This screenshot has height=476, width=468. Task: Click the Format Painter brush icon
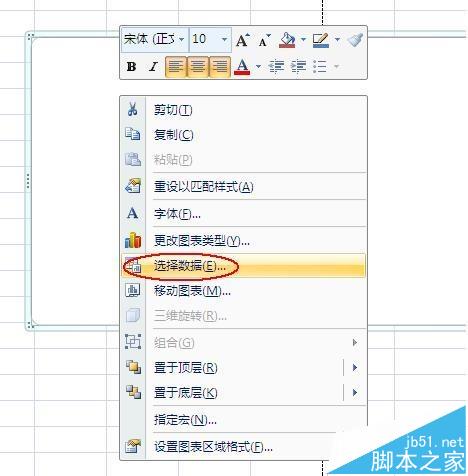point(355,40)
